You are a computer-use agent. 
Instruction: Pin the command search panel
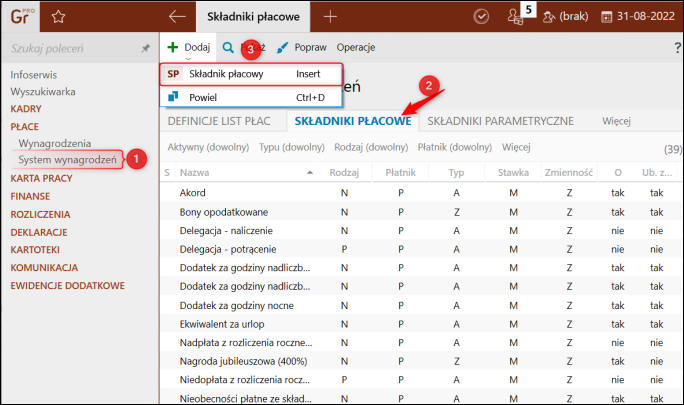point(145,48)
